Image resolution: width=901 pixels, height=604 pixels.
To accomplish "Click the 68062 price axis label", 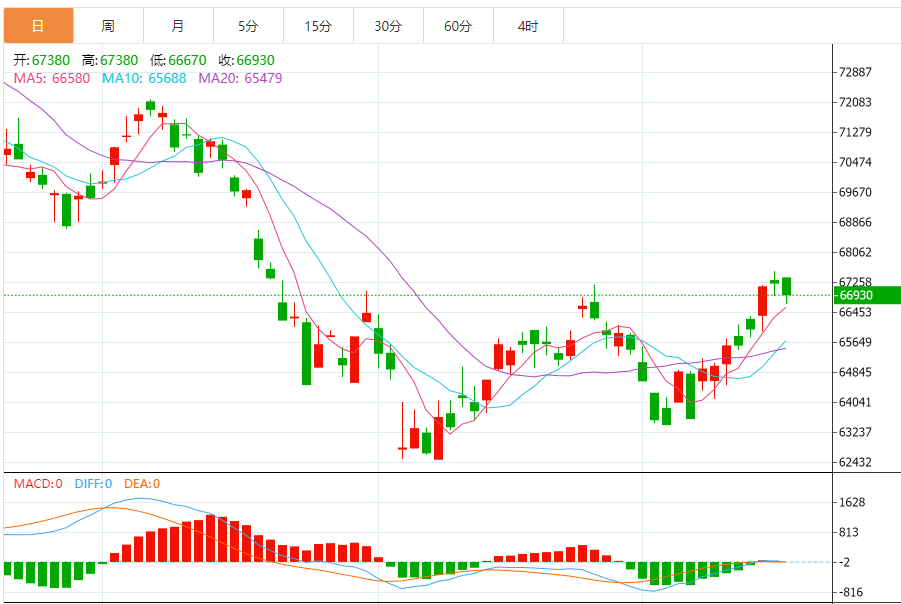I will click(x=855, y=252).
